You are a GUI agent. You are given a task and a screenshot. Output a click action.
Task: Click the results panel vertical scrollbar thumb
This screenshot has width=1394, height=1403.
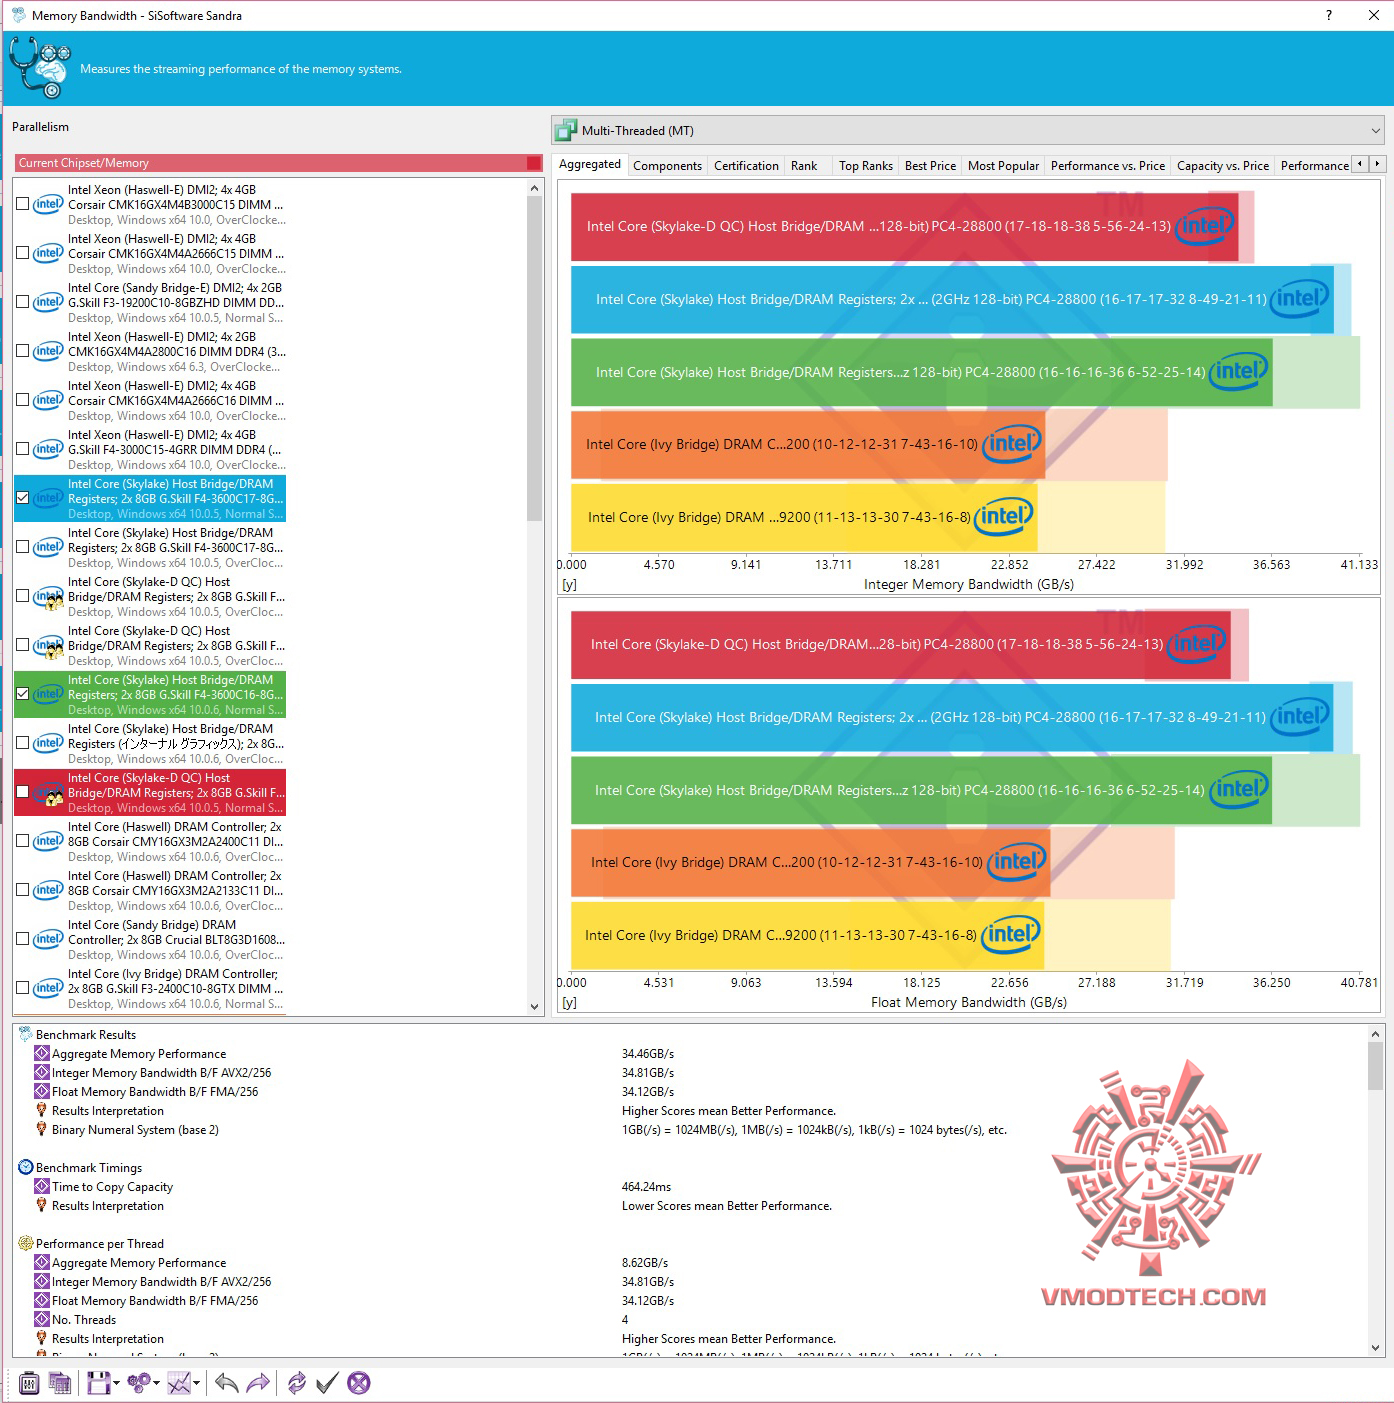pos(1375,1066)
